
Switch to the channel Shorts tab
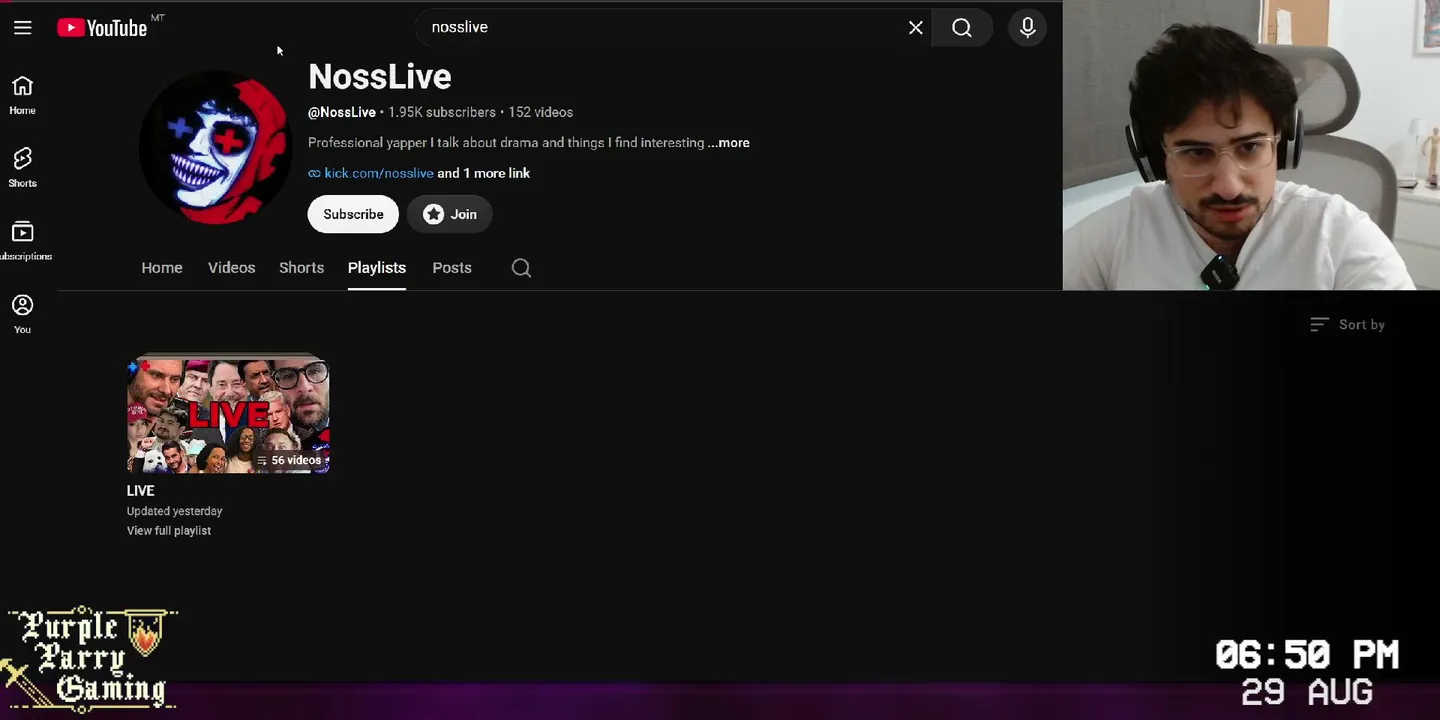click(301, 268)
